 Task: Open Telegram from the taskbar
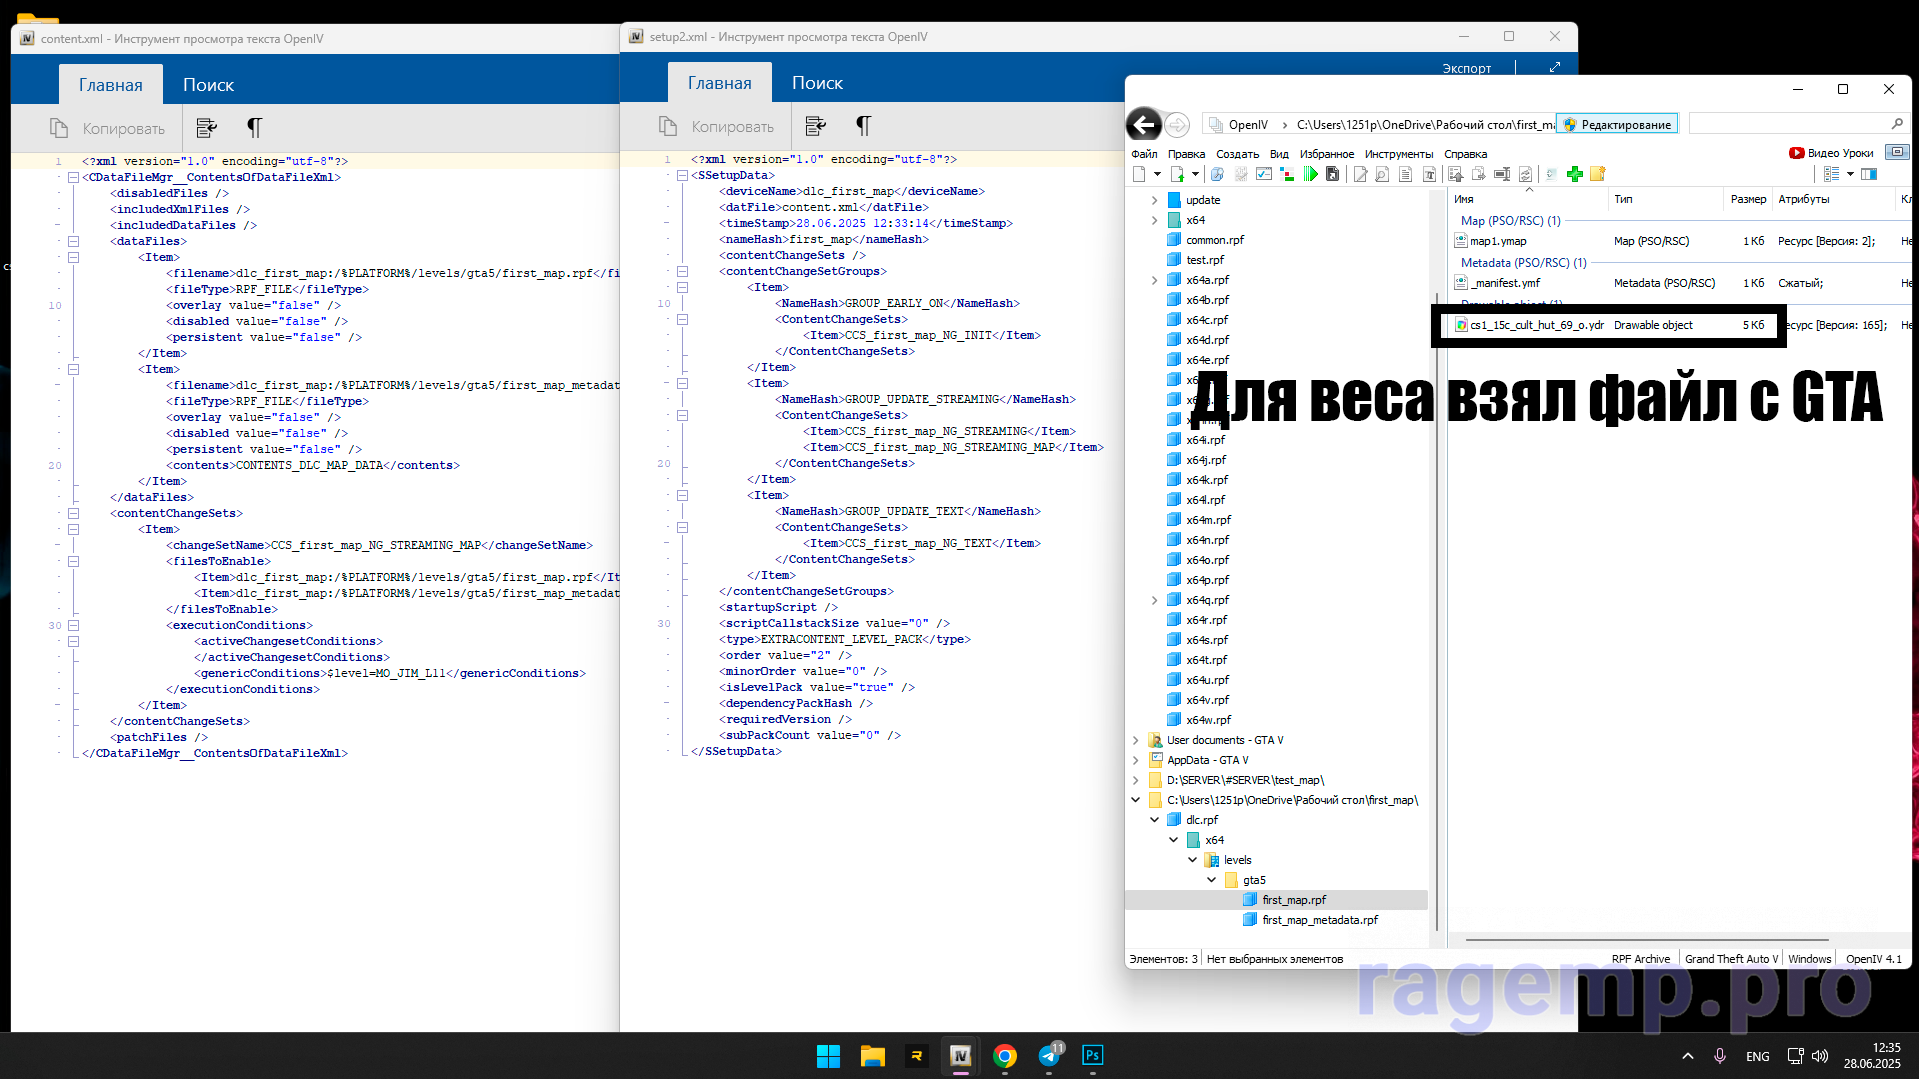tap(1049, 1055)
